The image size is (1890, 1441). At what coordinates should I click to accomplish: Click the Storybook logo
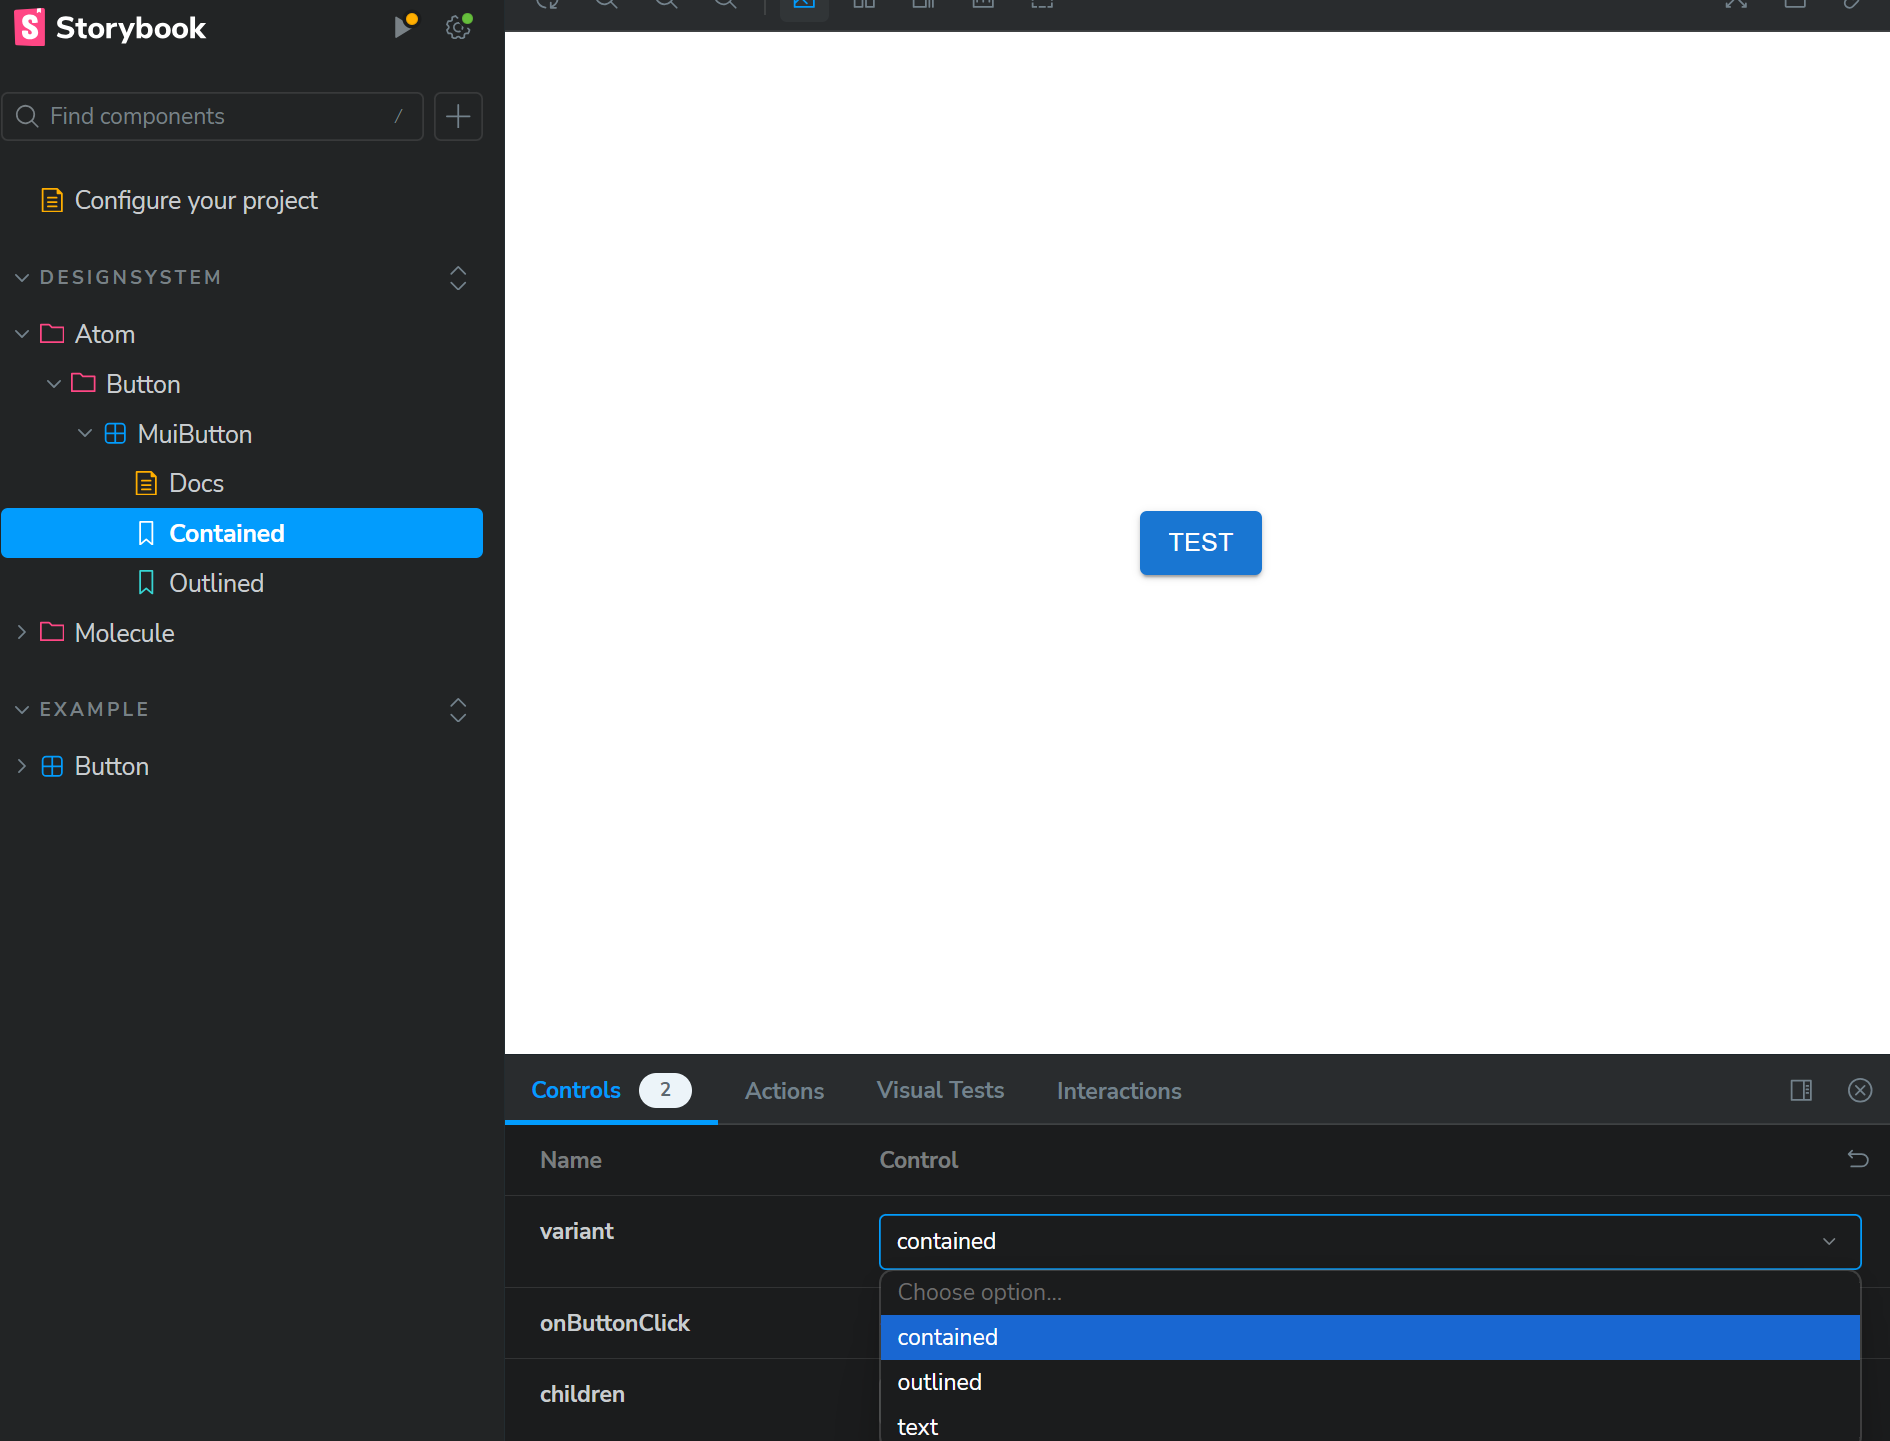110,27
